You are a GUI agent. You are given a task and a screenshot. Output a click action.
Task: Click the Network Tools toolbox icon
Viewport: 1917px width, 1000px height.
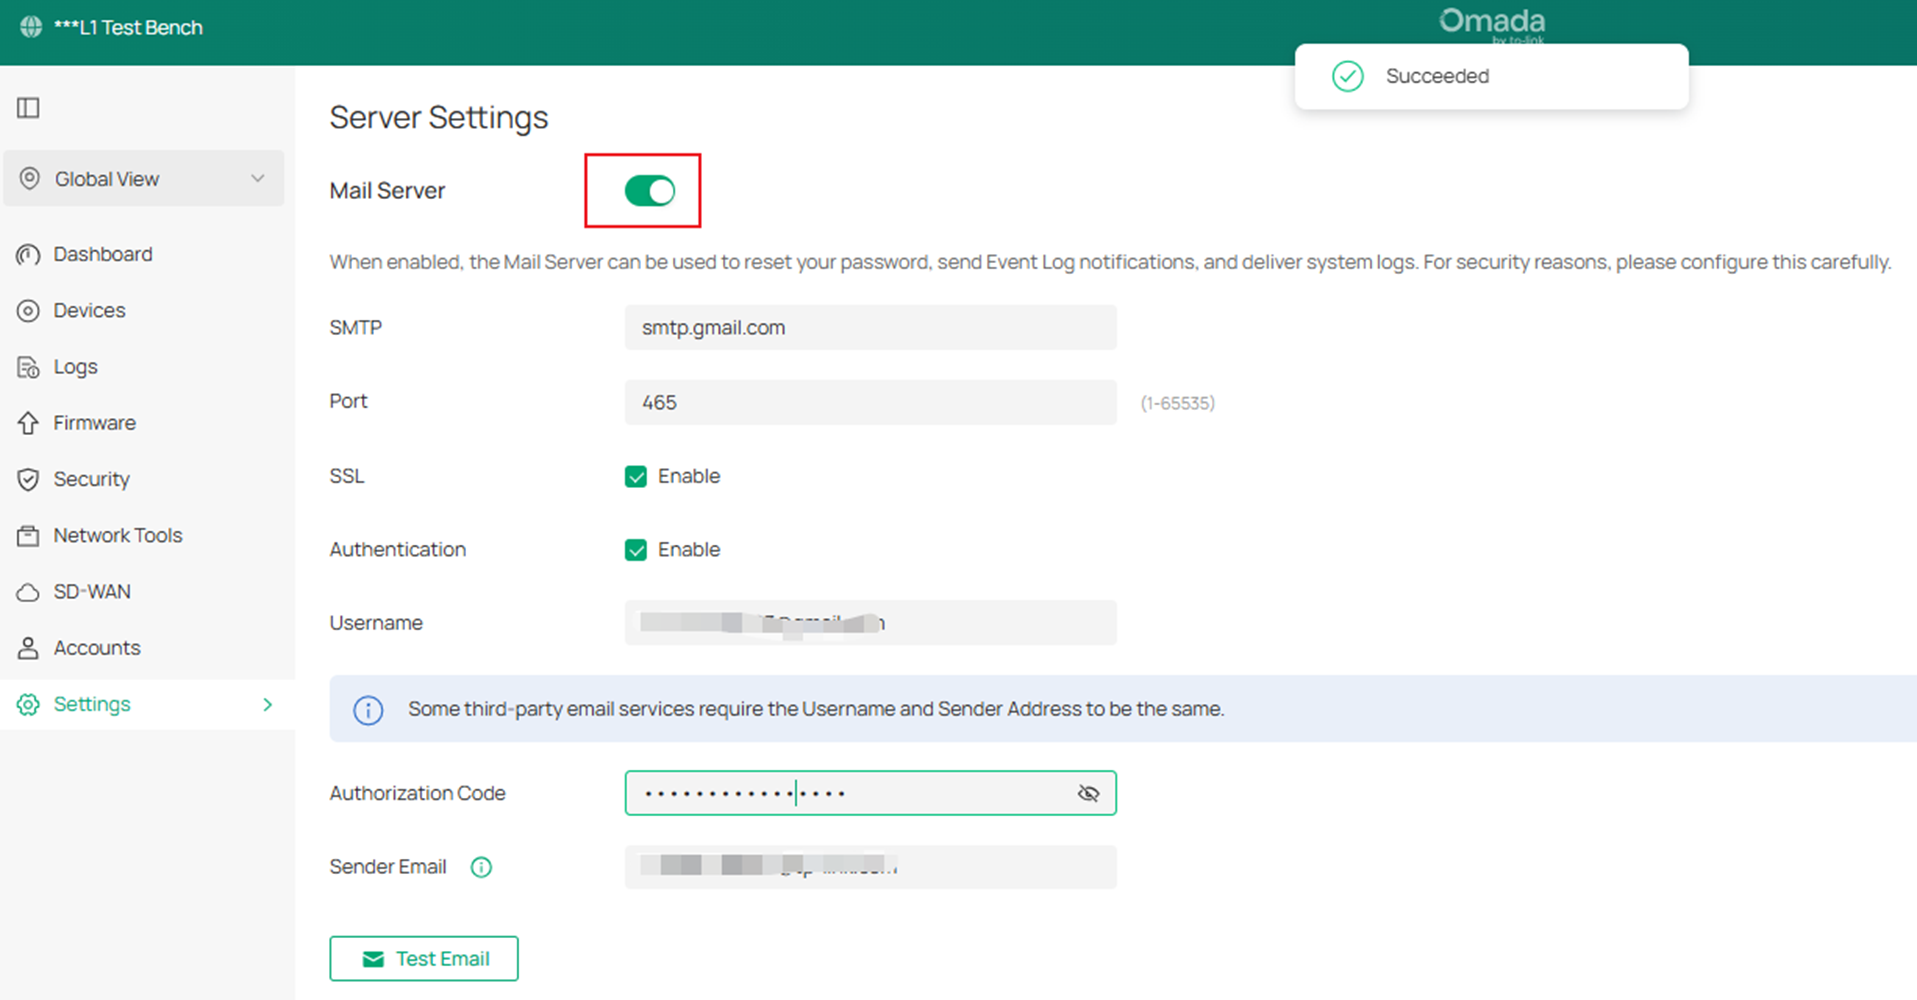coord(28,536)
